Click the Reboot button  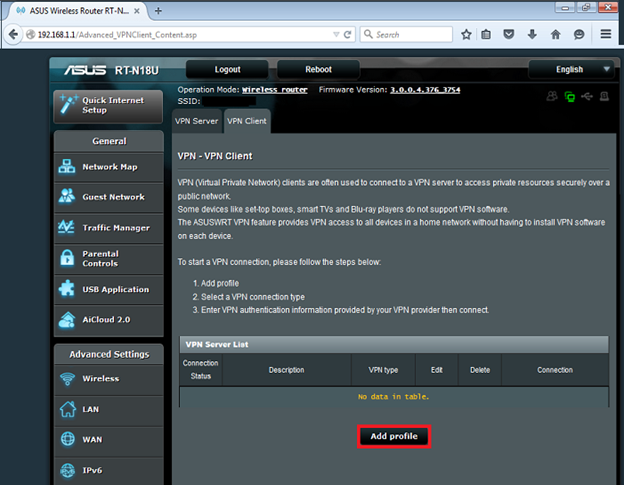318,69
